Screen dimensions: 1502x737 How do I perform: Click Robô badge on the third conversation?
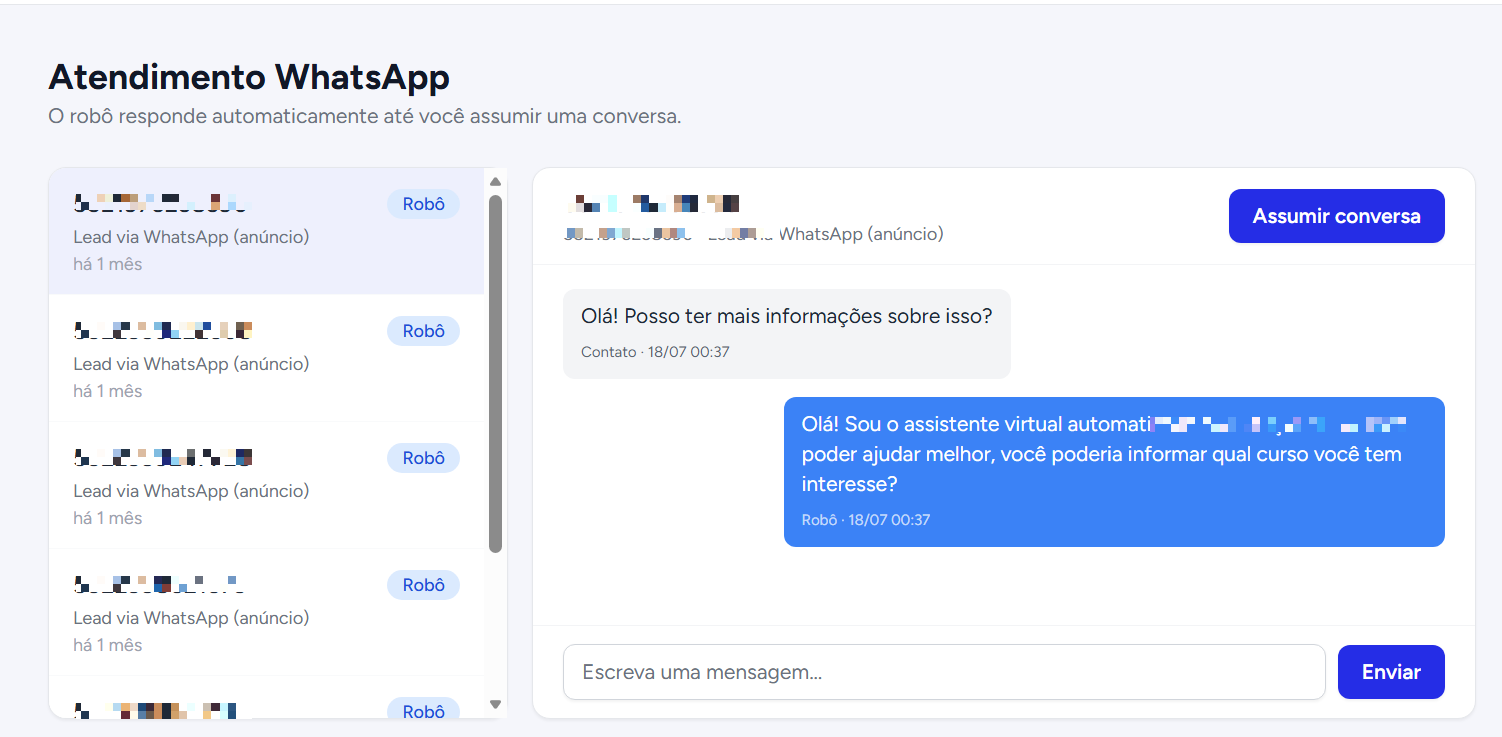[423, 458]
